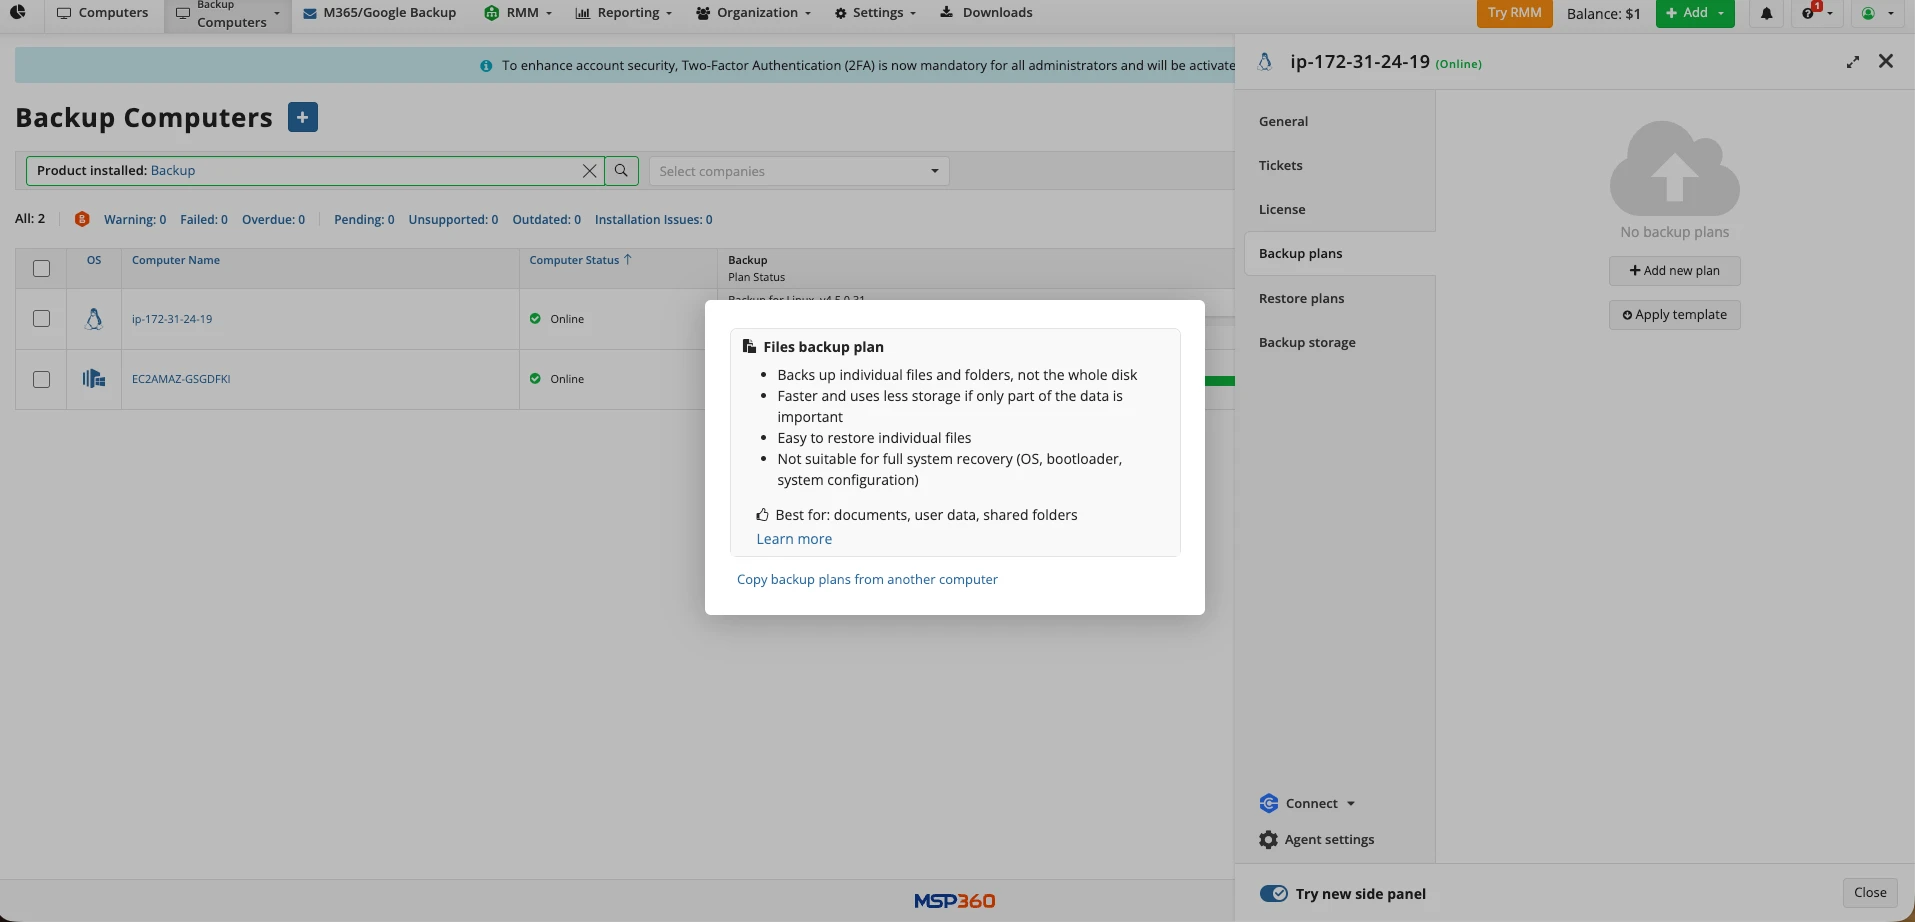Toggle the Try new side panel switch
This screenshot has height=922, width=1915.
click(1273, 894)
